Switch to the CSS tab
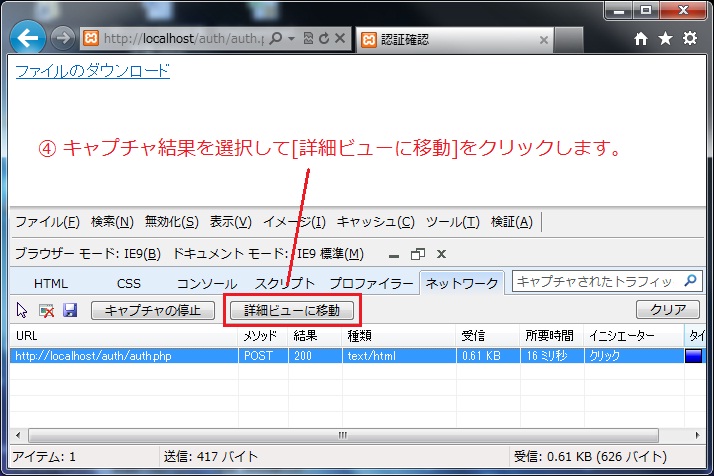The width and height of the screenshot is (714, 476). (129, 283)
